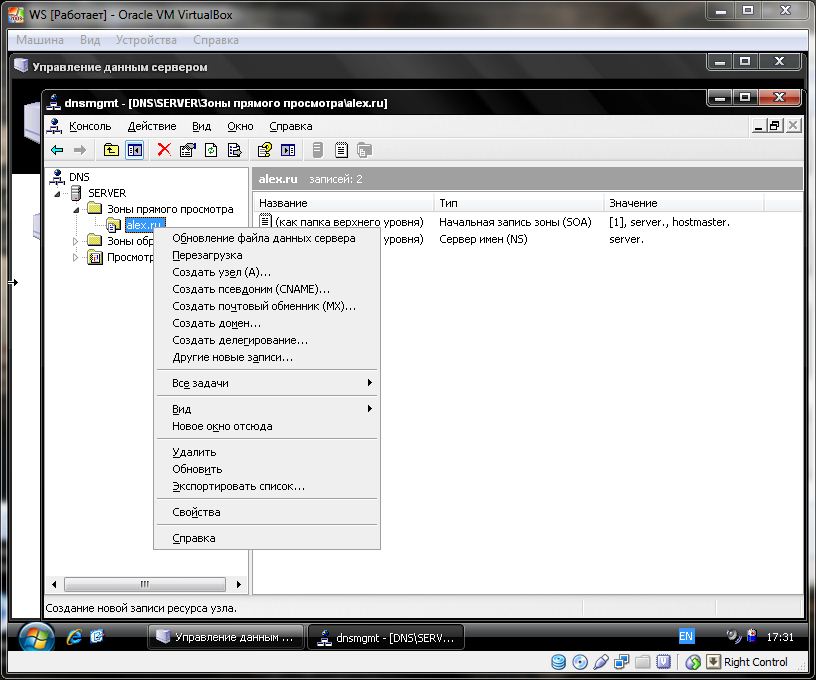Open the Справка menu in the menu bar
Screen dimensions: 816x680
tap(291, 126)
